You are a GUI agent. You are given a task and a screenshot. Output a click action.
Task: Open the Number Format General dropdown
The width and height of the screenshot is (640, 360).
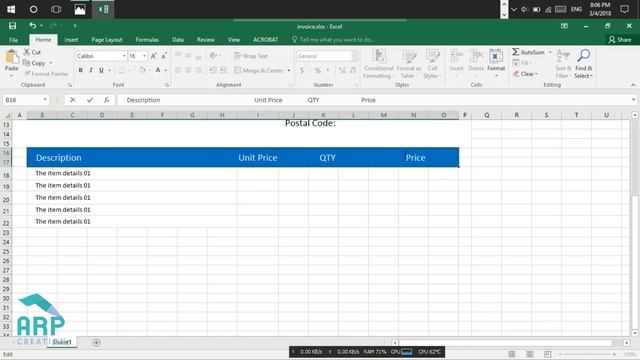(x=354, y=56)
